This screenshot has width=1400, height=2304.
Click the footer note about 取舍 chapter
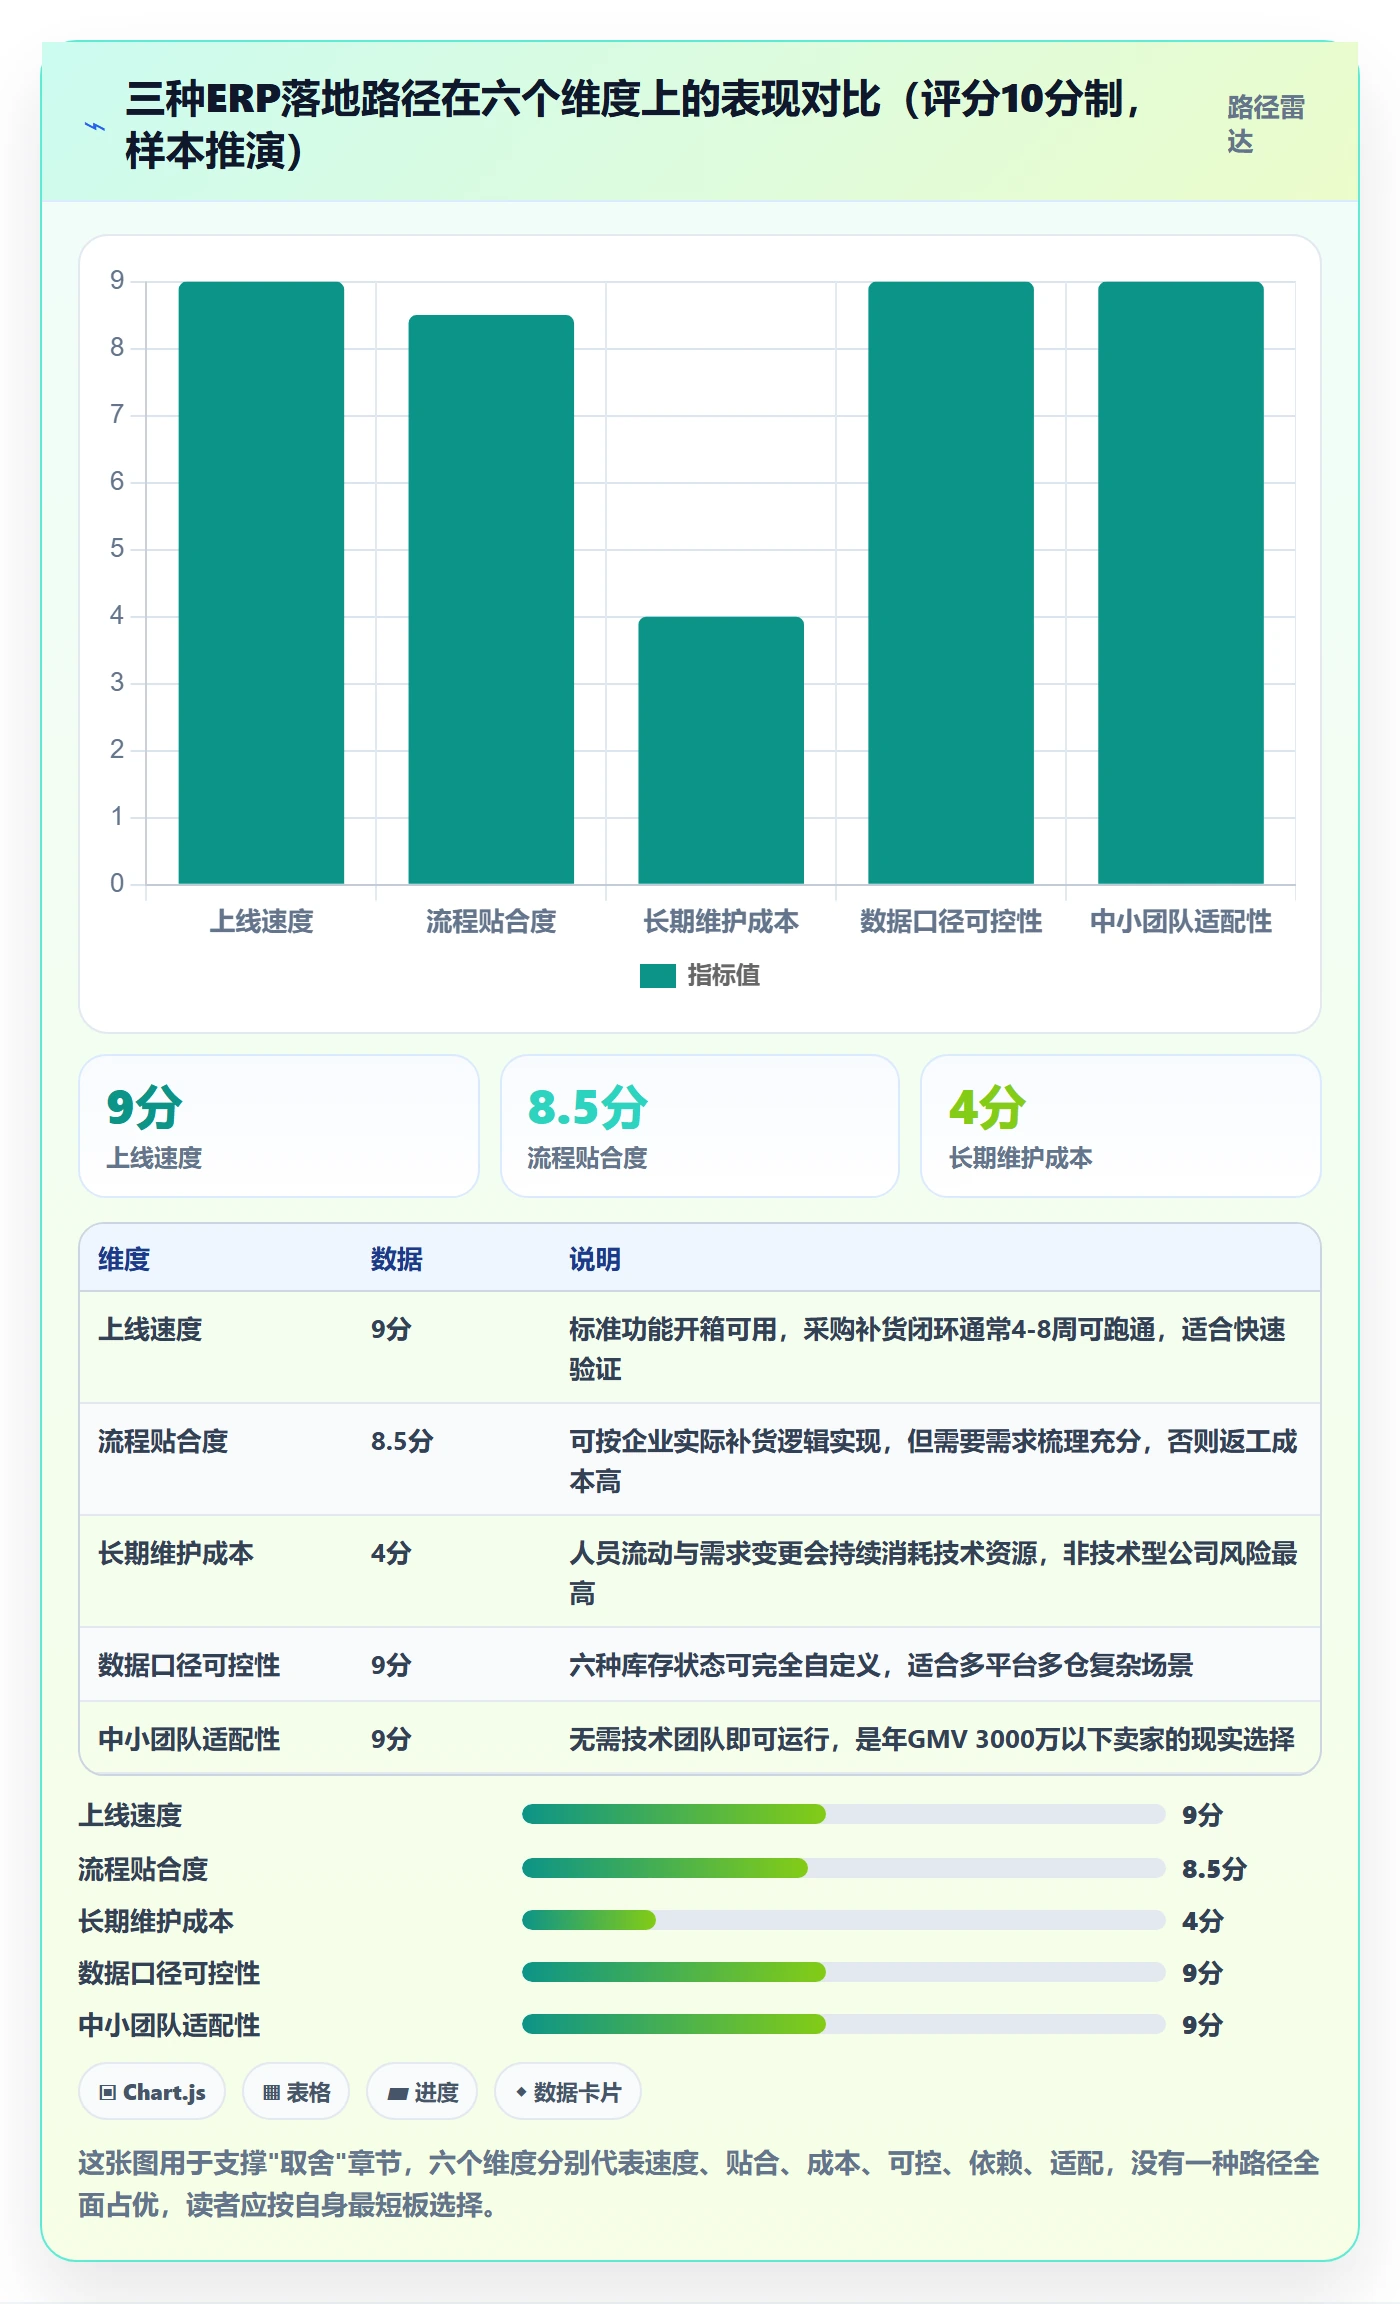click(699, 2184)
